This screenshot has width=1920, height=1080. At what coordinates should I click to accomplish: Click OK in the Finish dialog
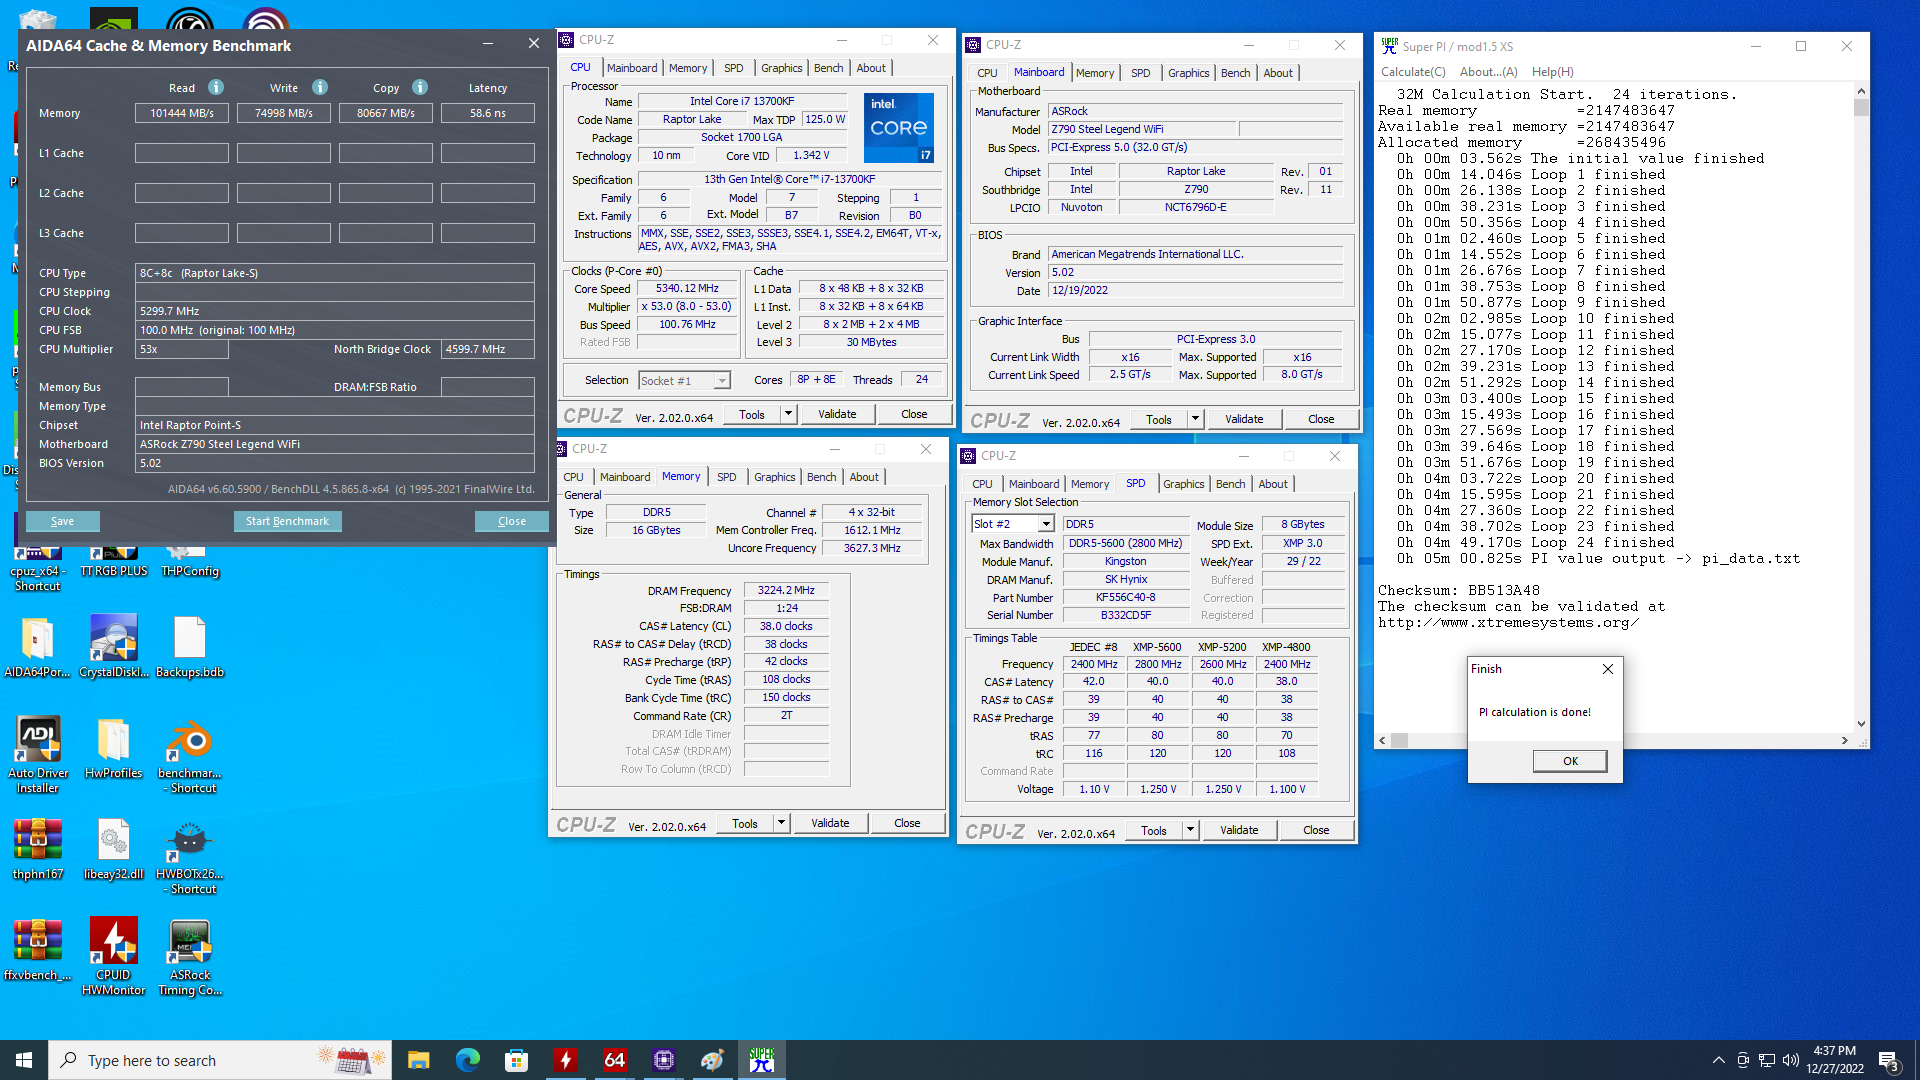pos(1569,761)
